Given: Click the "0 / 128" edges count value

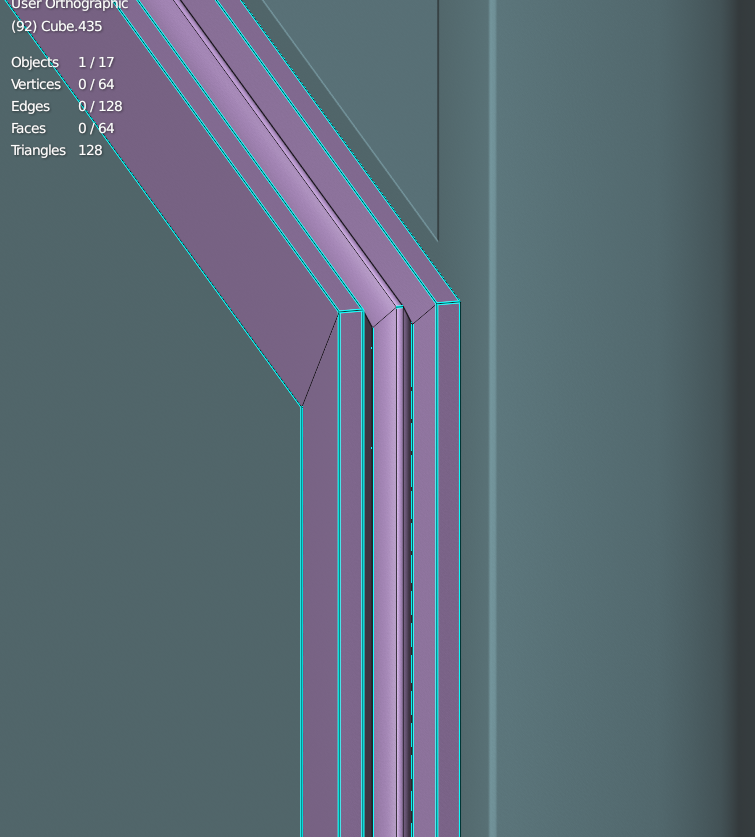Looking at the screenshot, I should 100,106.
